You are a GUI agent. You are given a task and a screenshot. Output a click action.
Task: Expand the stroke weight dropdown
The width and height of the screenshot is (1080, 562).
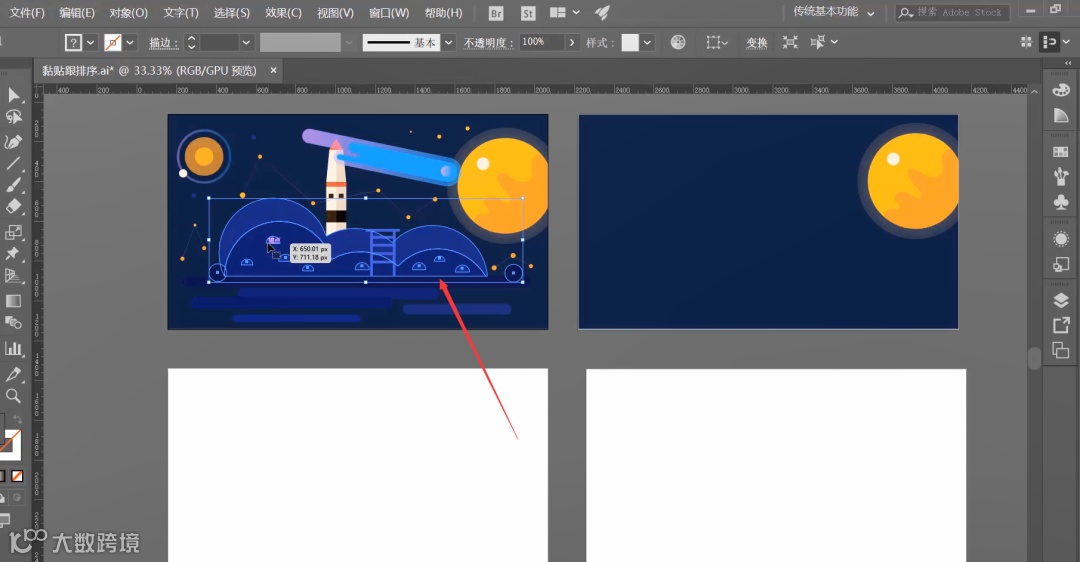click(246, 43)
